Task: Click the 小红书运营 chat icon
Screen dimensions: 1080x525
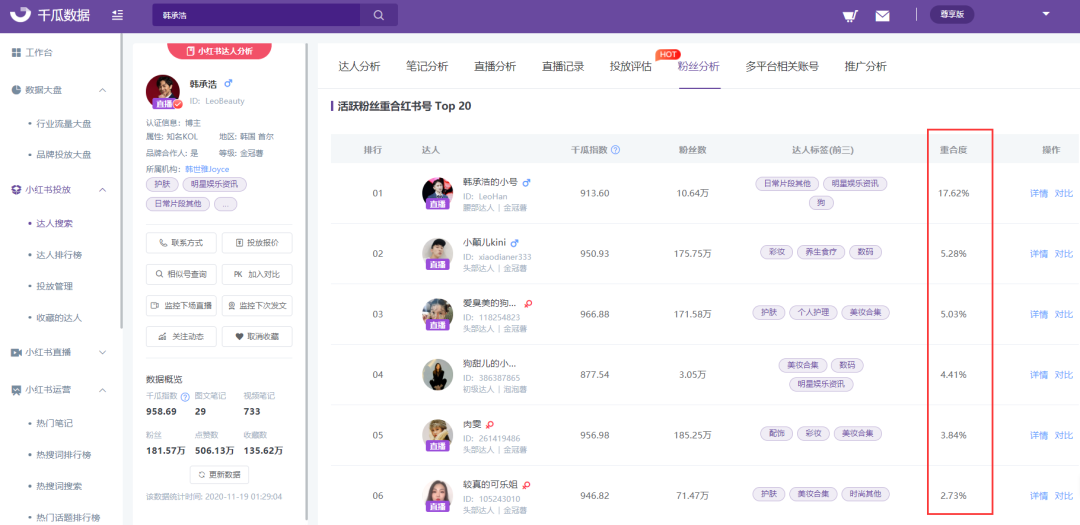Action: (x=16, y=390)
